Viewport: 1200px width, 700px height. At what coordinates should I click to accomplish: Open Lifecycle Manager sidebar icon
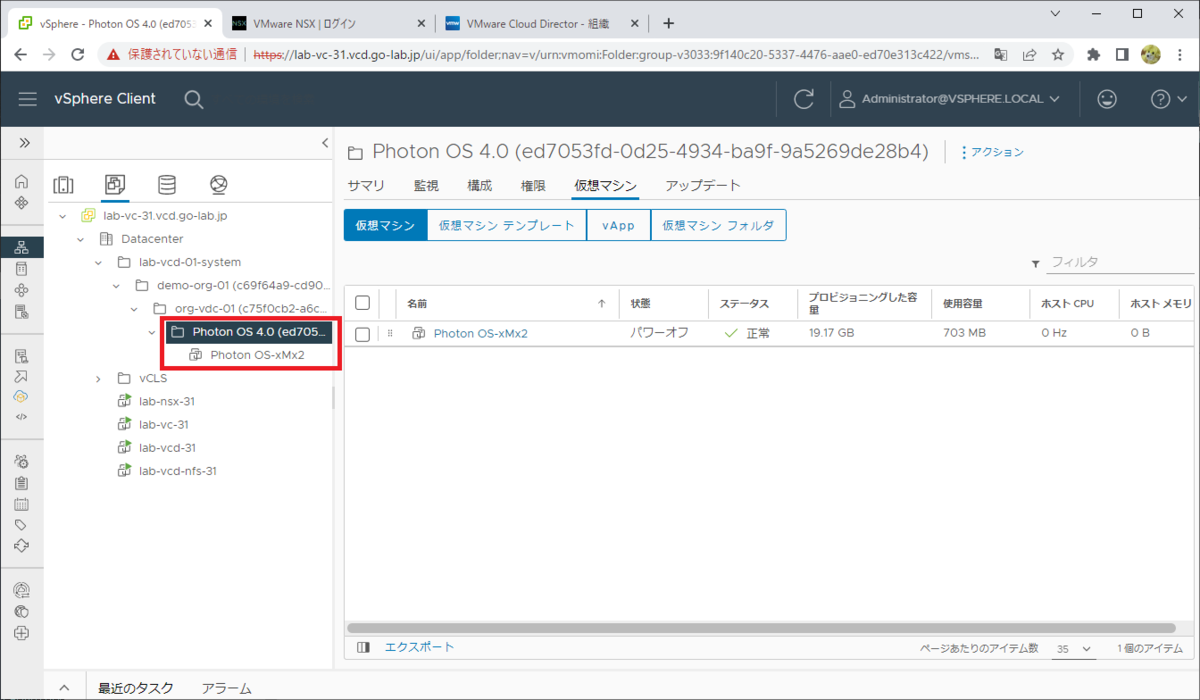(22, 546)
